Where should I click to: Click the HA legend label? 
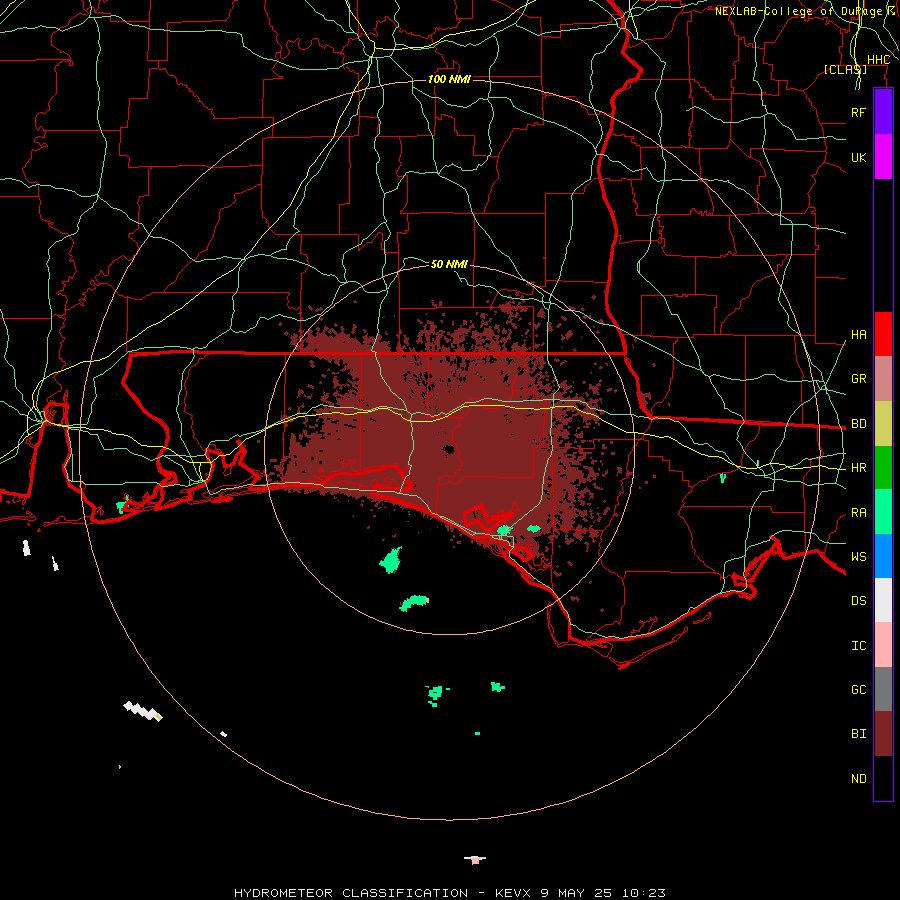[x=858, y=335]
